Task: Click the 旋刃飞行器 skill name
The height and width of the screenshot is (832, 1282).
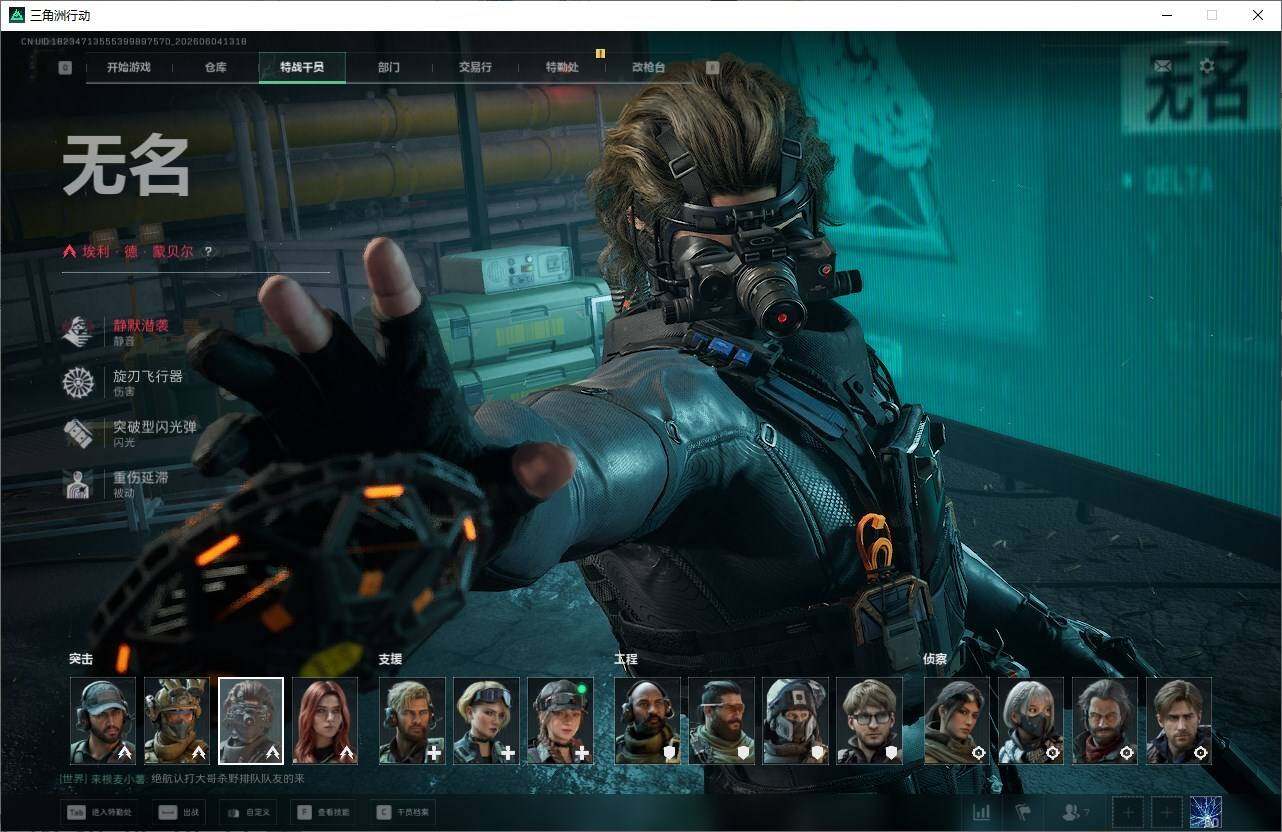Action: click(x=148, y=376)
